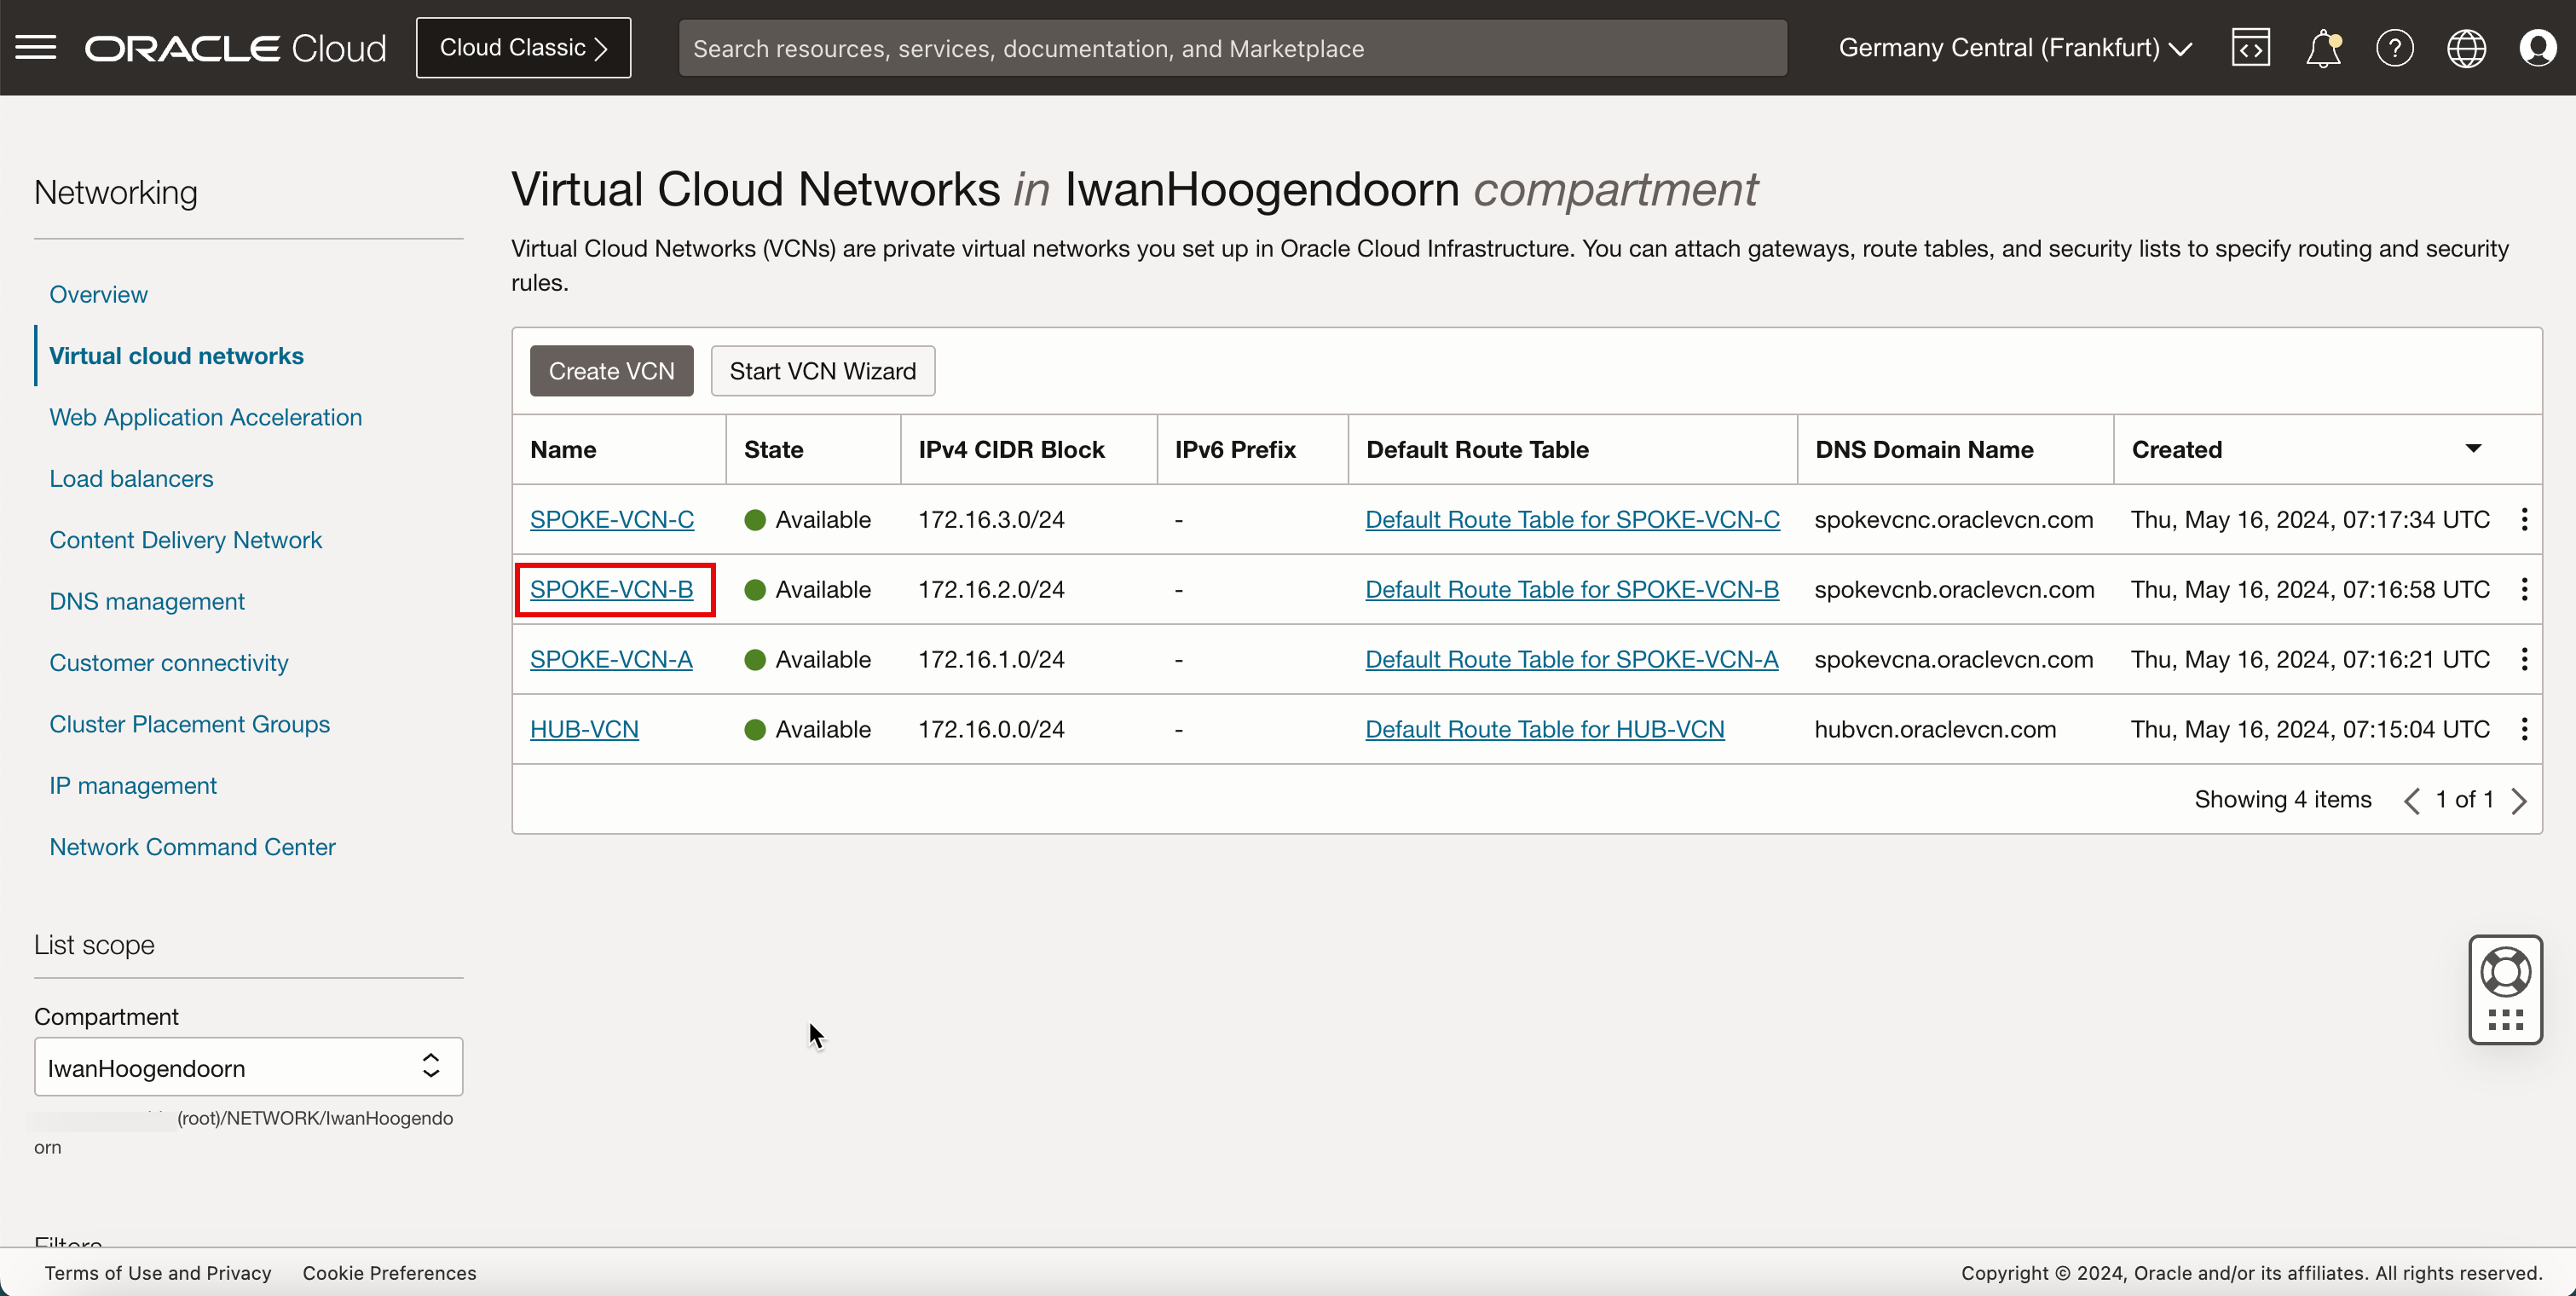The width and height of the screenshot is (2576, 1296).
Task: Open the global language/region icon
Action: click(2465, 46)
